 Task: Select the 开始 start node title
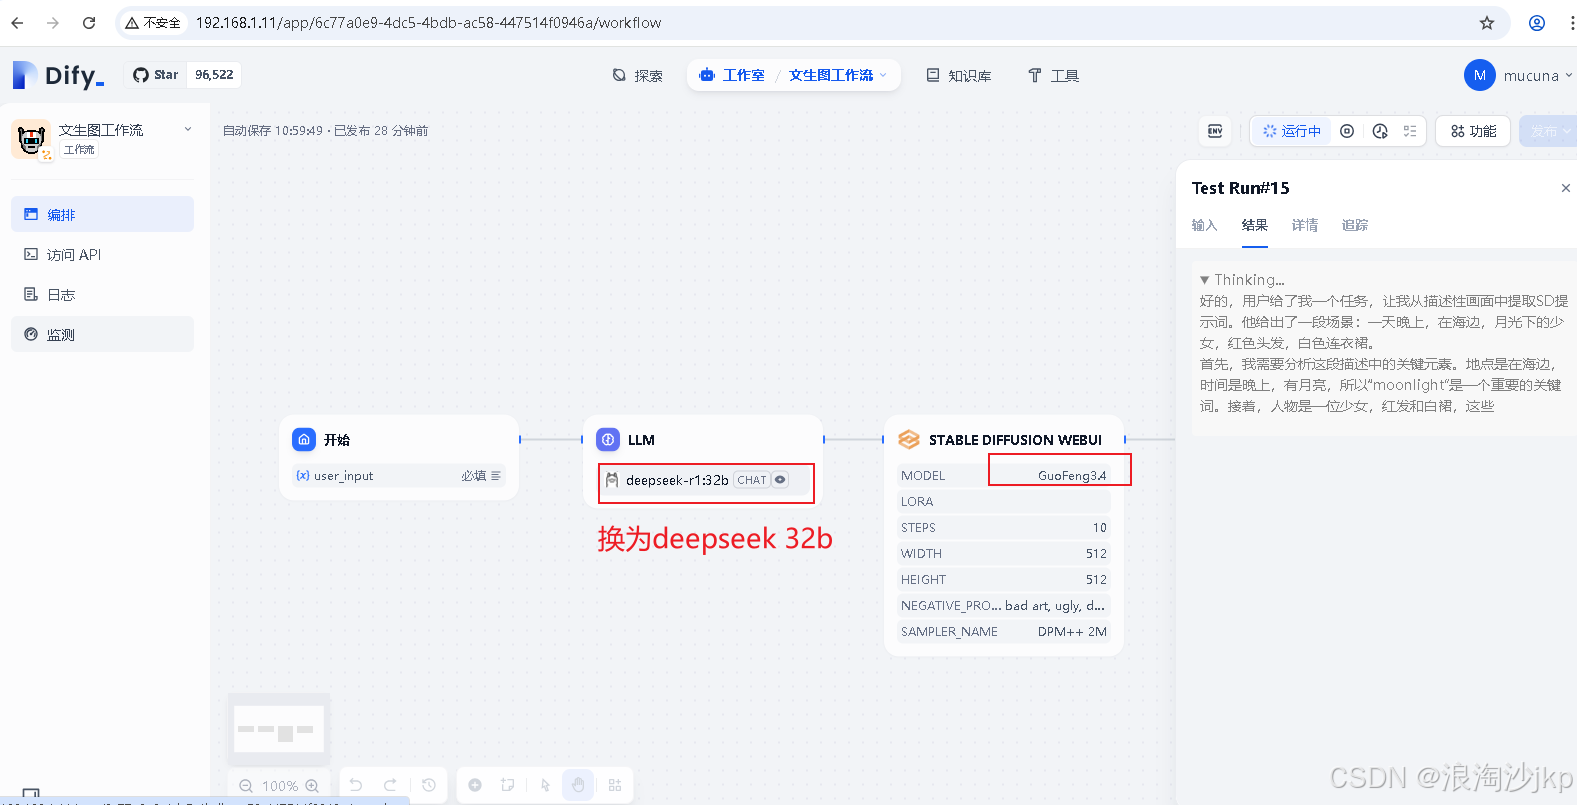point(337,439)
